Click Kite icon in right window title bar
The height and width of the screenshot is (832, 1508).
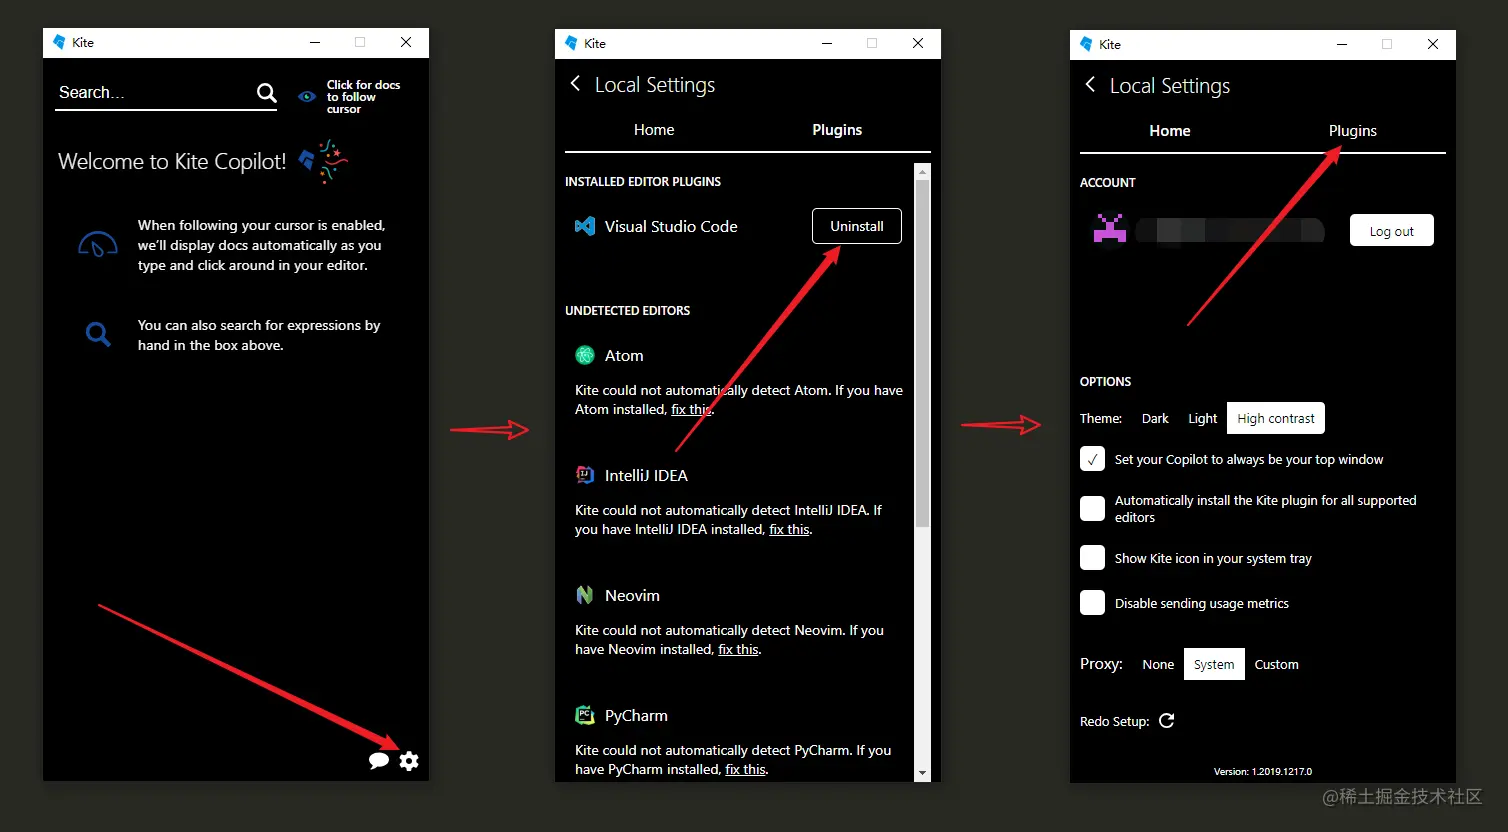click(x=1086, y=44)
